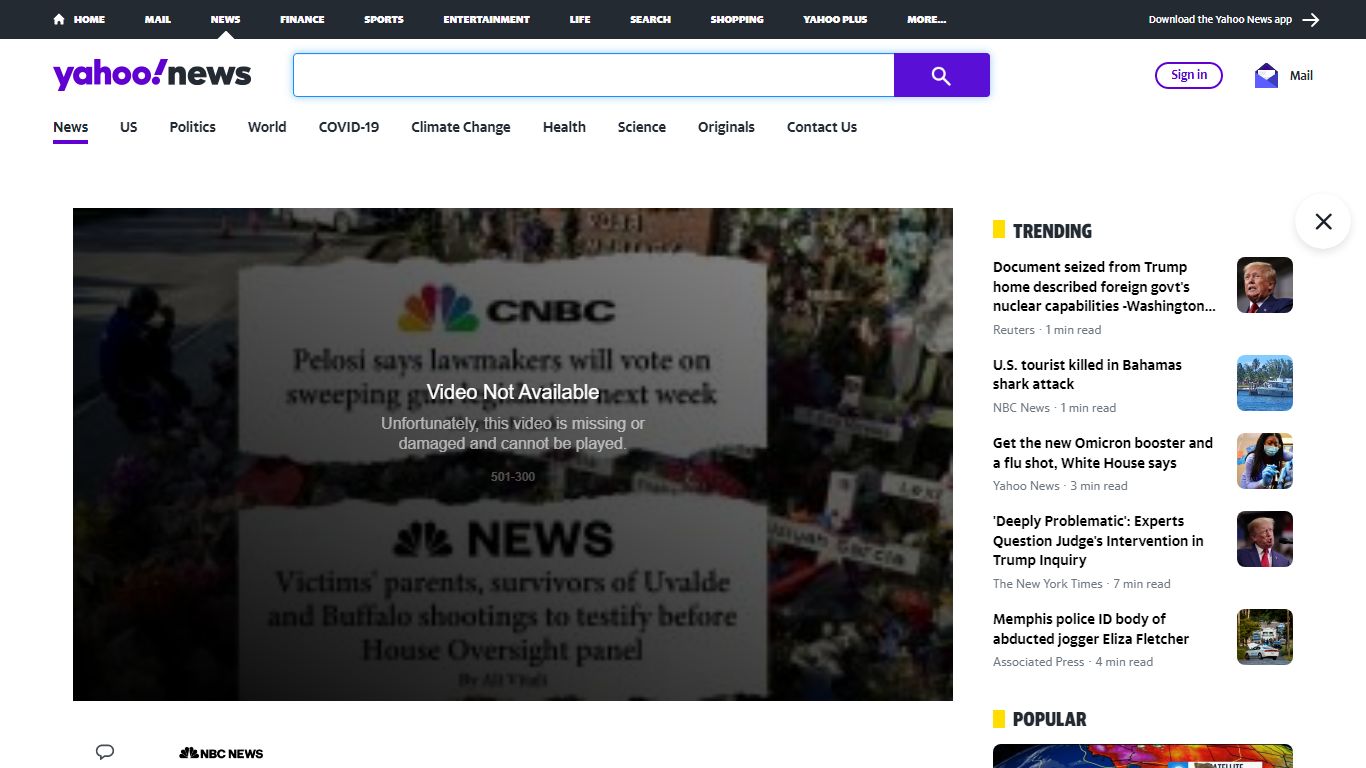Click the Memphis police story thumbnail

point(1265,637)
